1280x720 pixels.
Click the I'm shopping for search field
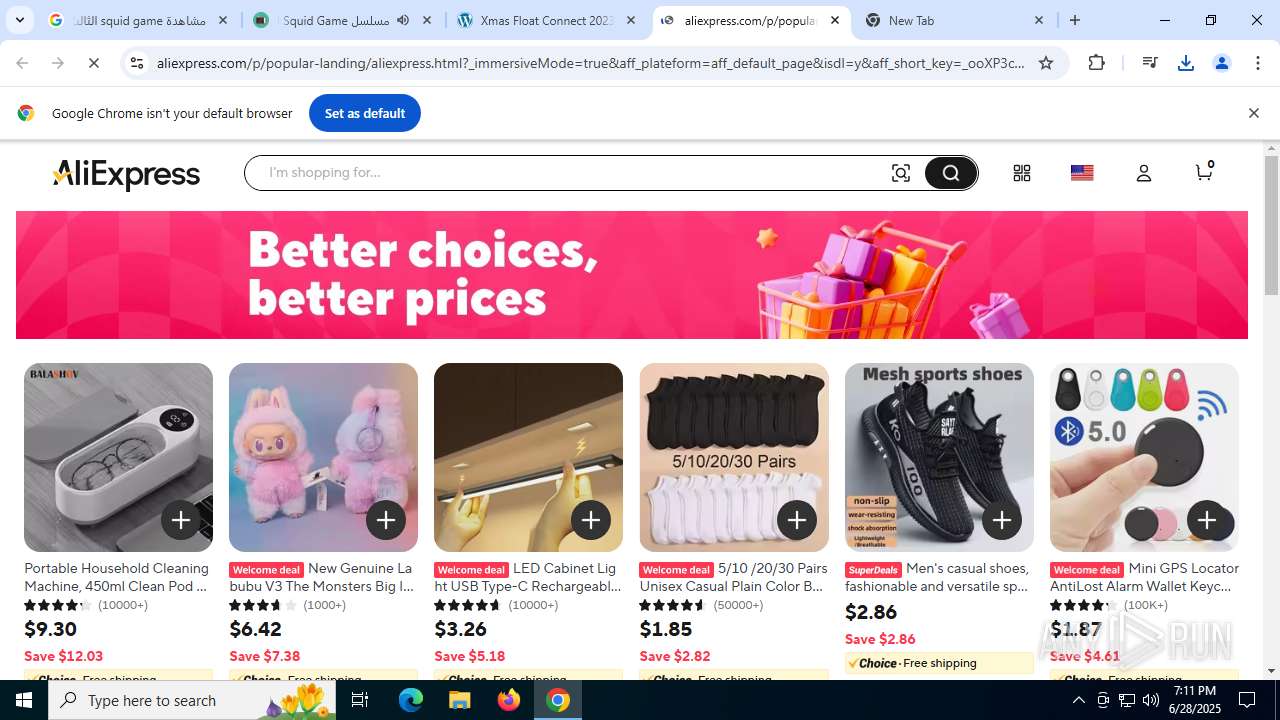[x=570, y=173]
